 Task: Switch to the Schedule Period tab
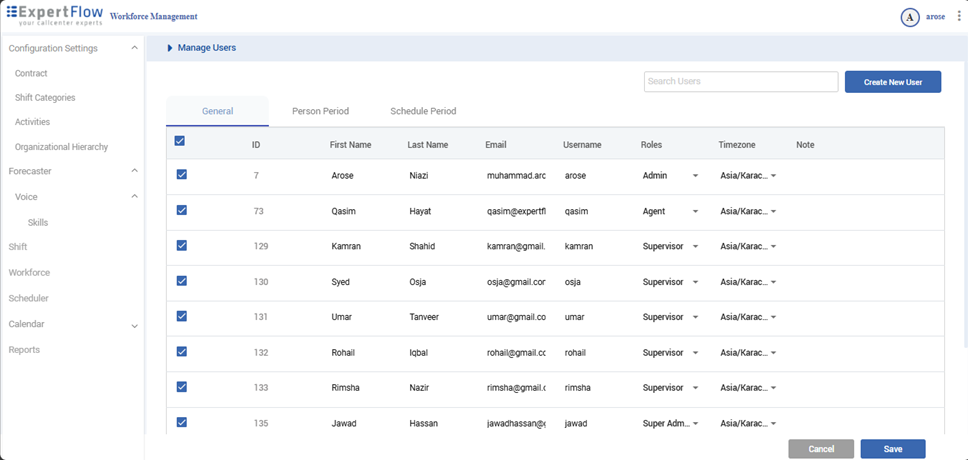[423, 111]
